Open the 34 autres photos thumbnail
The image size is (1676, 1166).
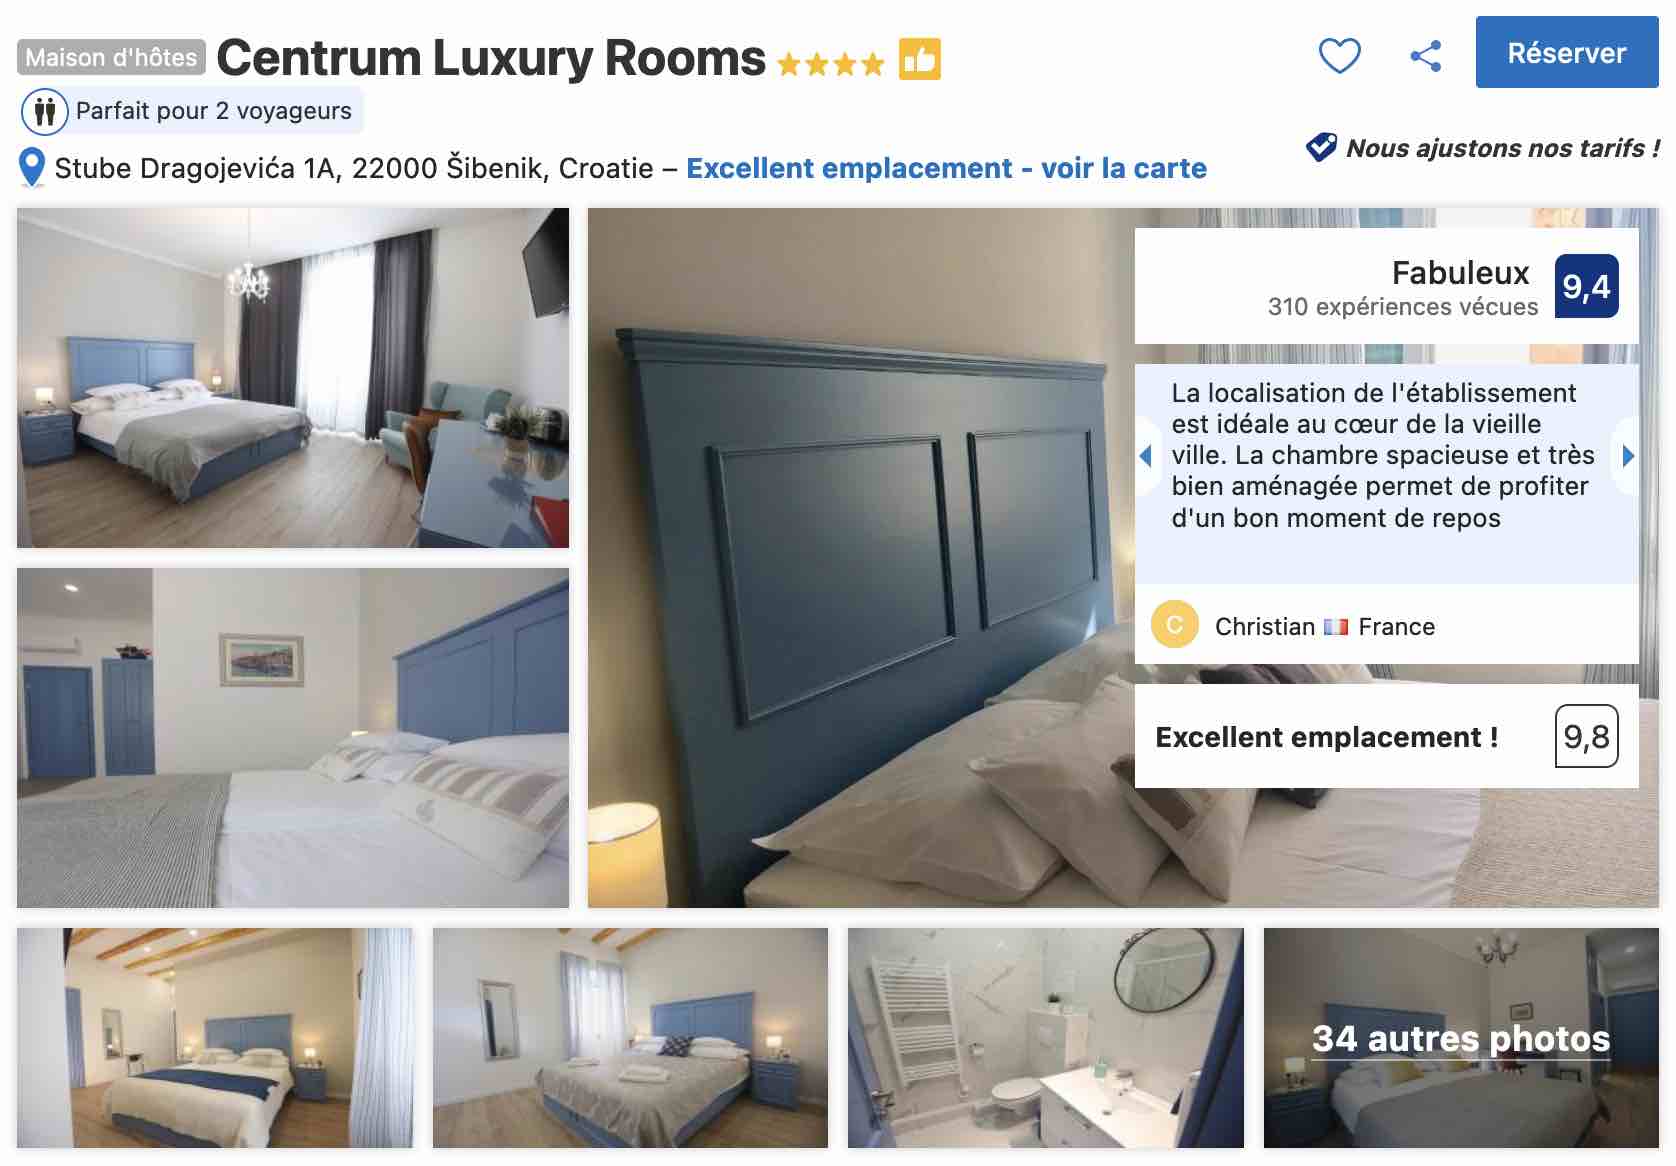coord(1460,1037)
